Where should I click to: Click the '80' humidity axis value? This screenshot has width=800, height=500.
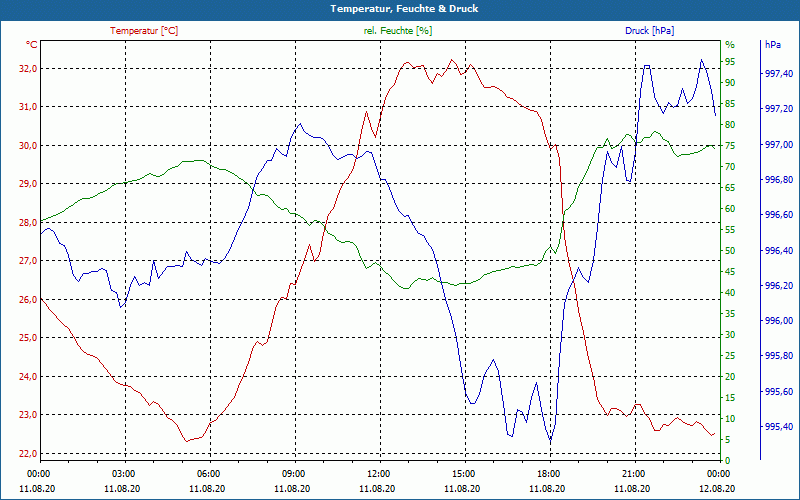coord(730,125)
